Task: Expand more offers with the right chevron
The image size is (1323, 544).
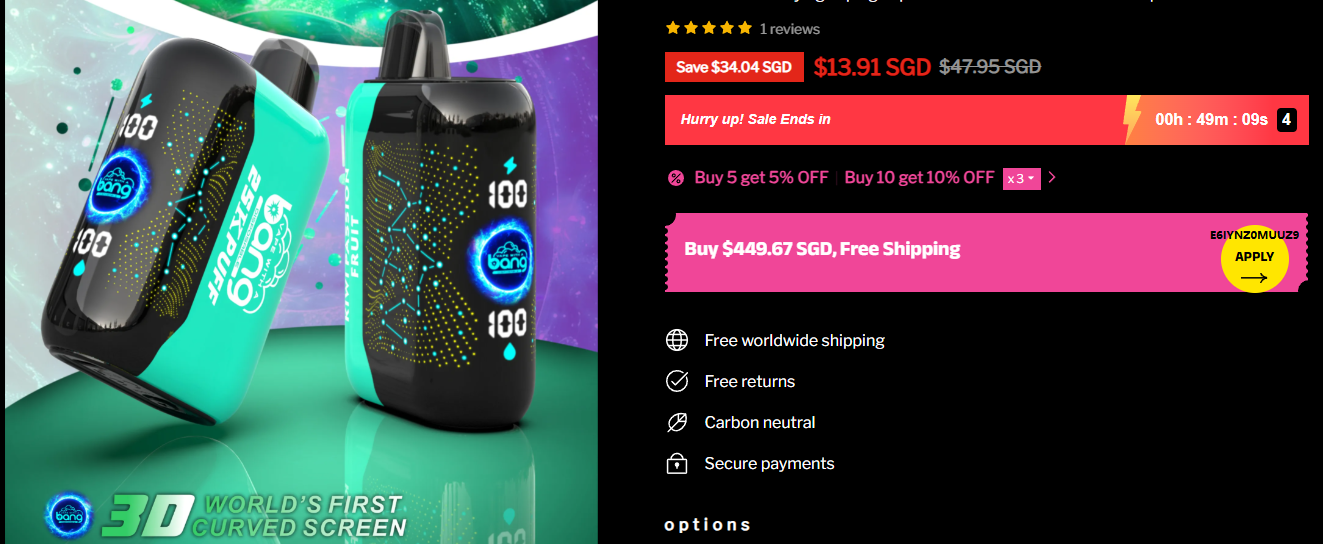Action: click(x=1052, y=178)
